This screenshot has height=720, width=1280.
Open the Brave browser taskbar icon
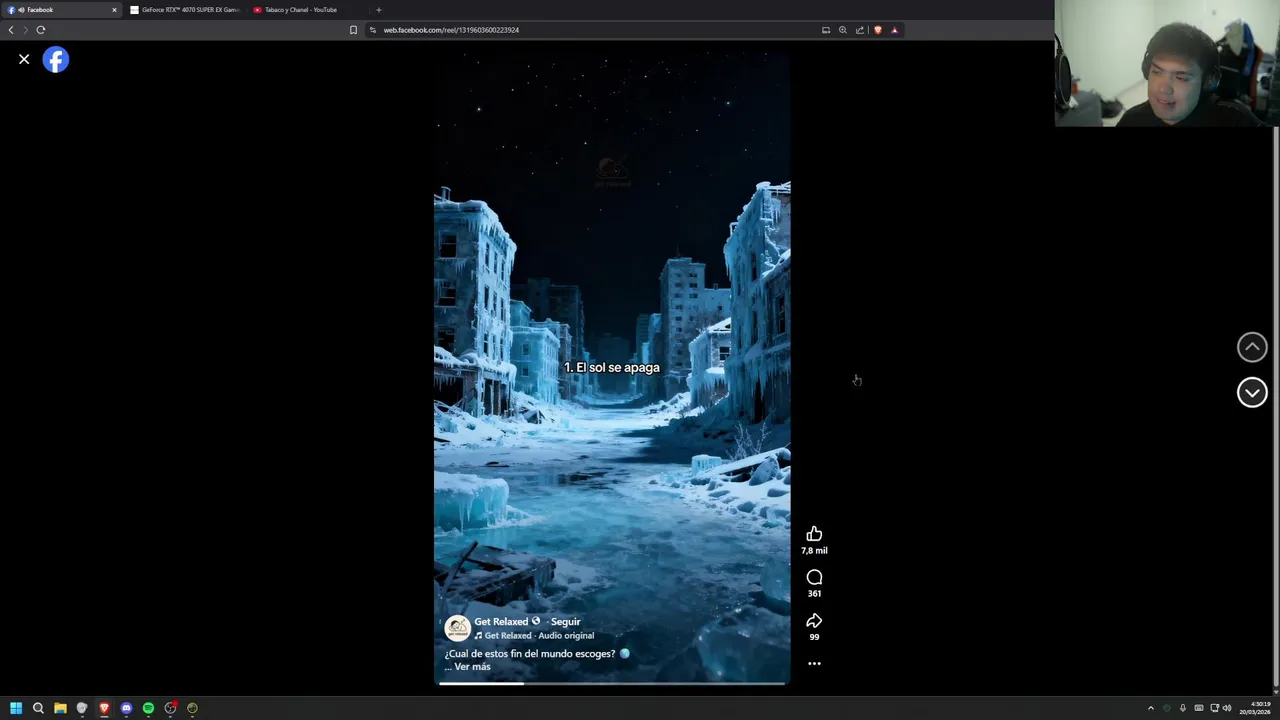(x=104, y=708)
